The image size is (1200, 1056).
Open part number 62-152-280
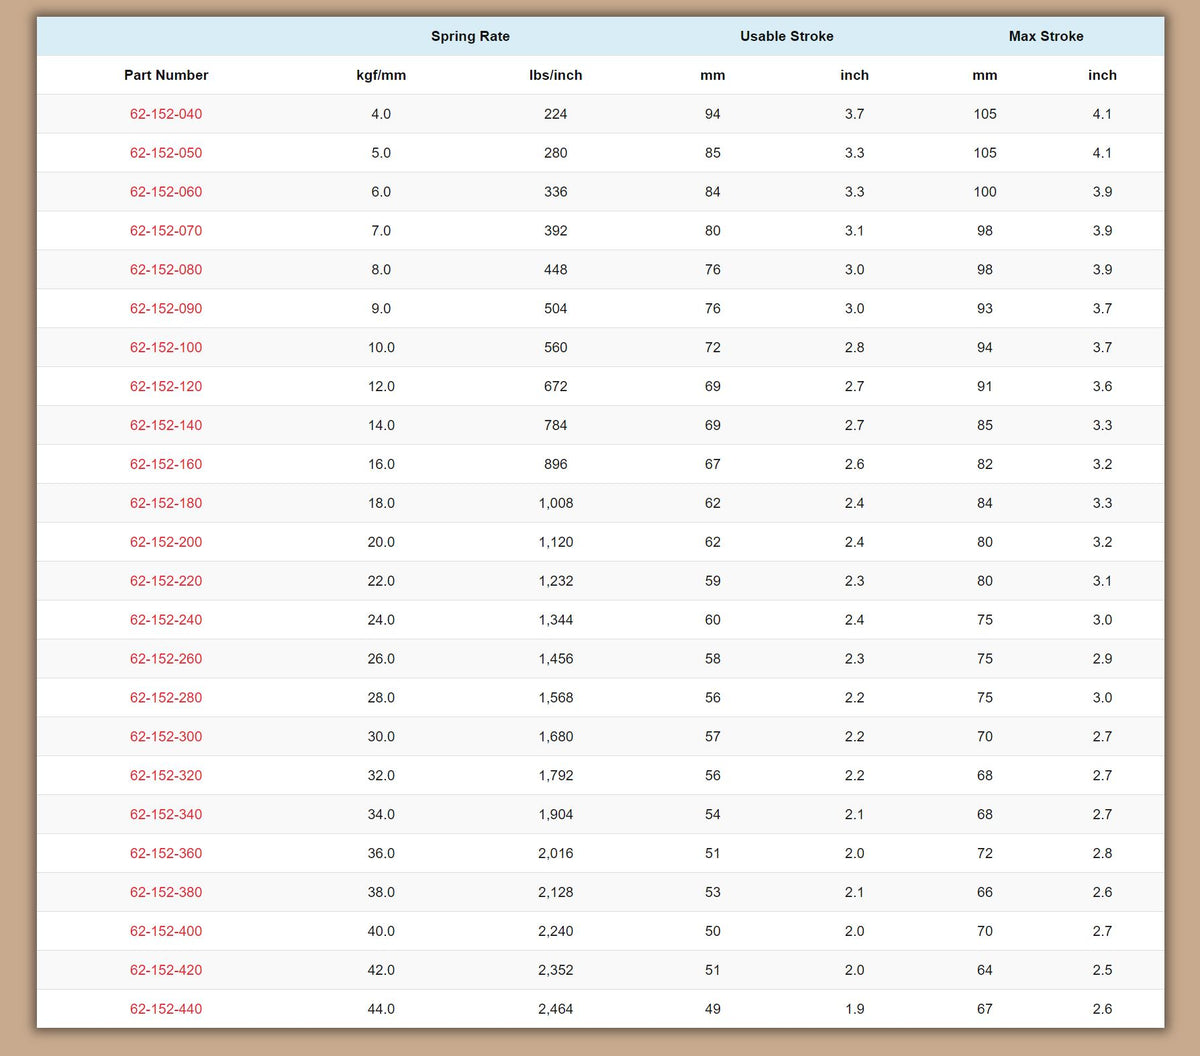coord(166,698)
